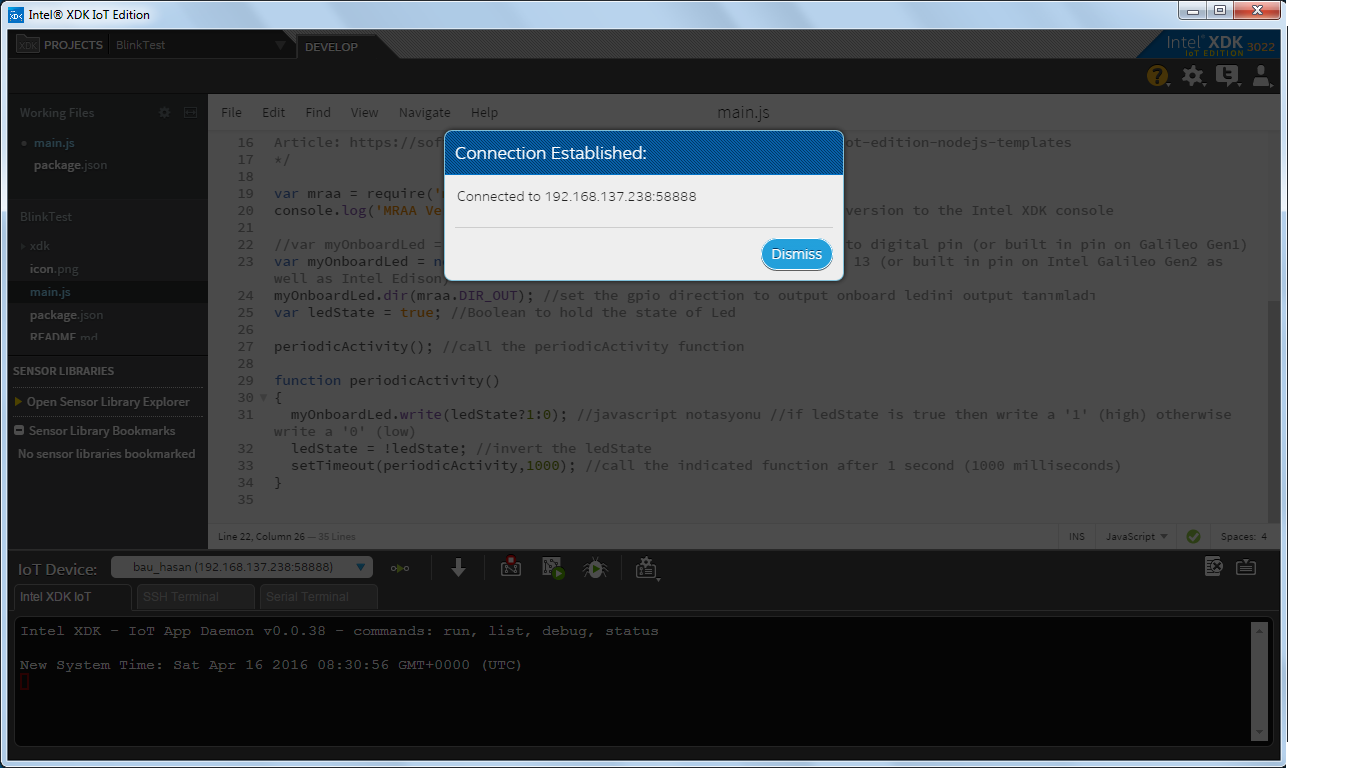Click the clear console icon
This screenshot has height=768, width=1366.
tap(1214, 567)
